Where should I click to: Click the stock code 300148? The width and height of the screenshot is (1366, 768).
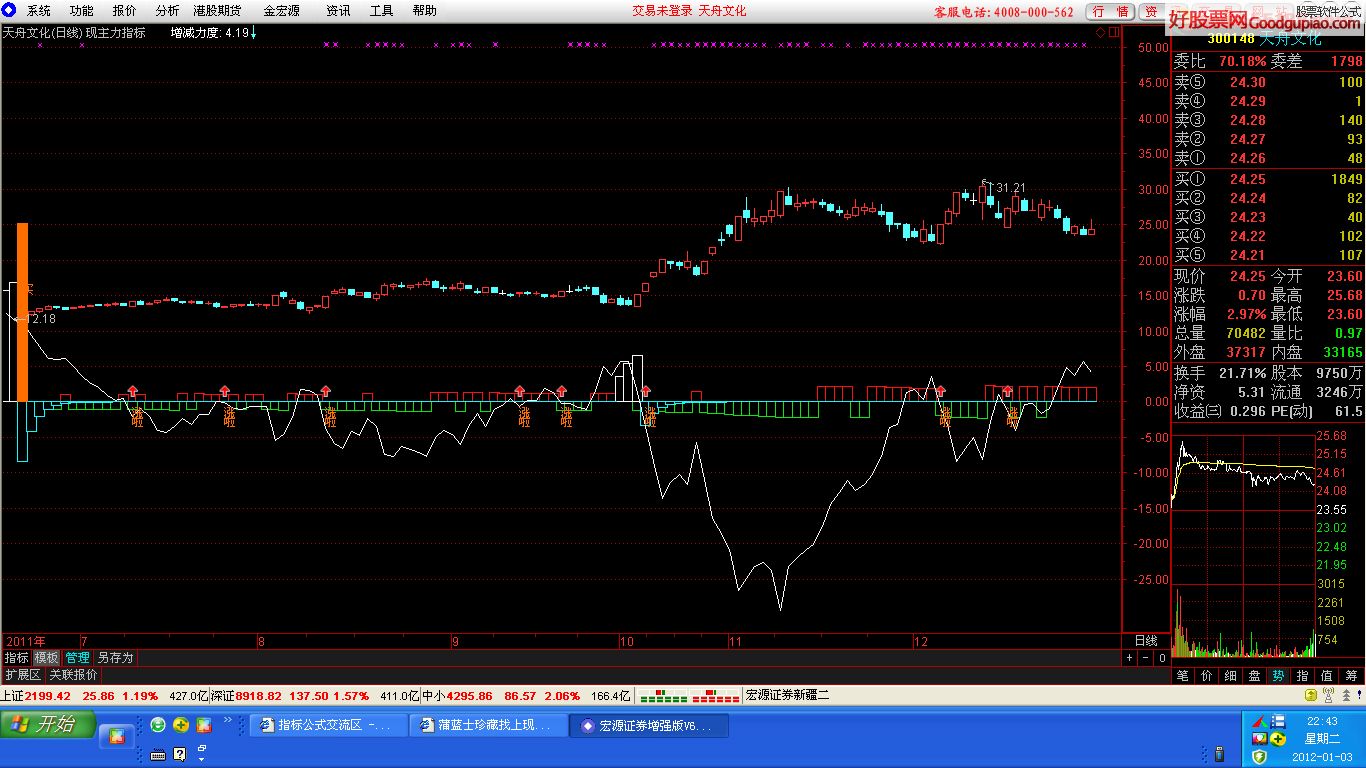coord(1229,39)
